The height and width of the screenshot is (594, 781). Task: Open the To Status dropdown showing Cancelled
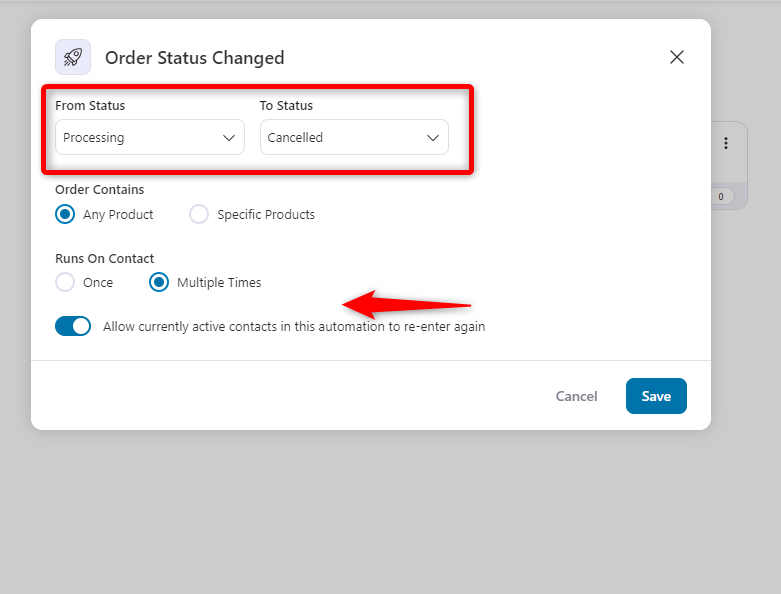point(354,137)
